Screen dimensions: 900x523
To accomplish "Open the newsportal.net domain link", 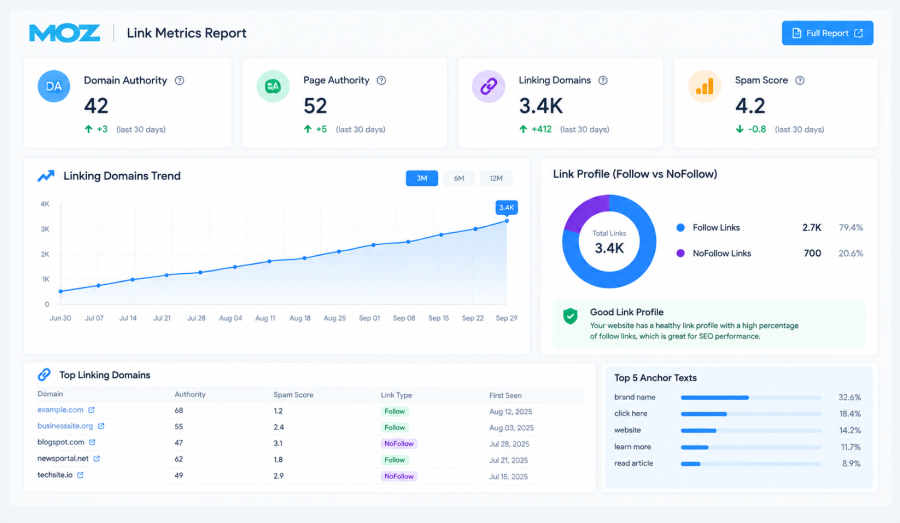I will point(63,458).
